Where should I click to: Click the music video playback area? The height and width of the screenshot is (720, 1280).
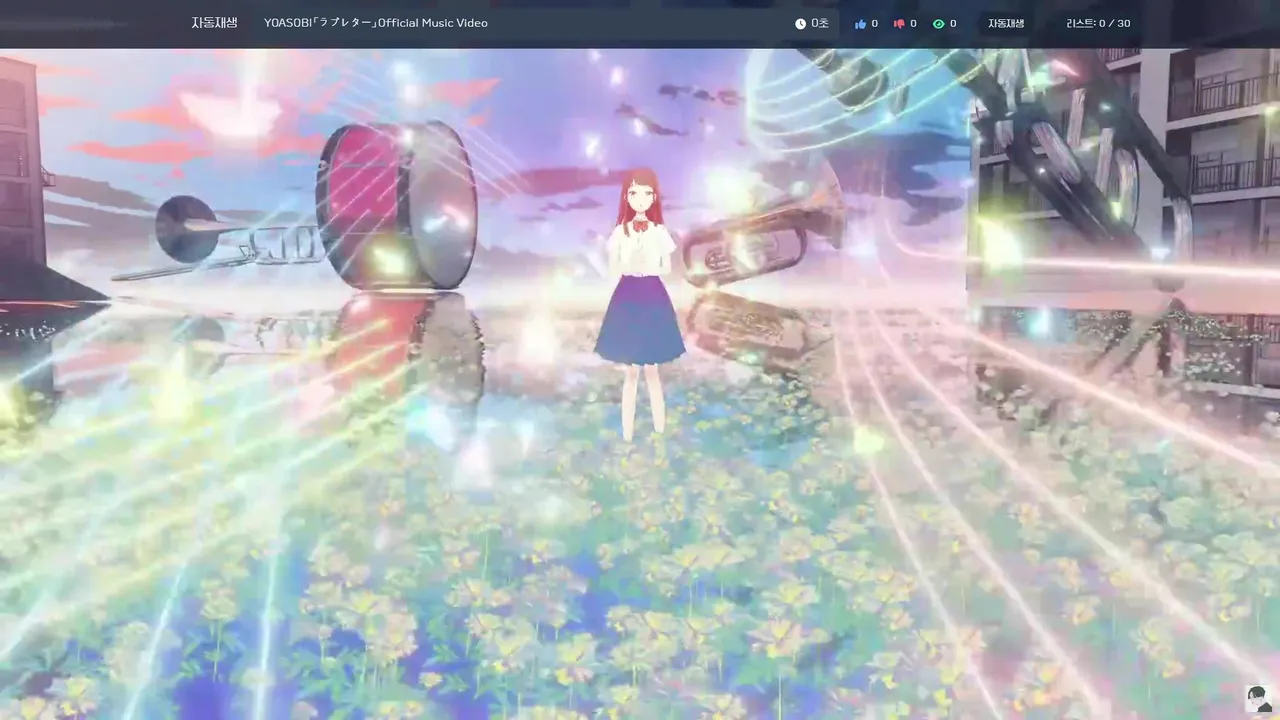point(640,384)
